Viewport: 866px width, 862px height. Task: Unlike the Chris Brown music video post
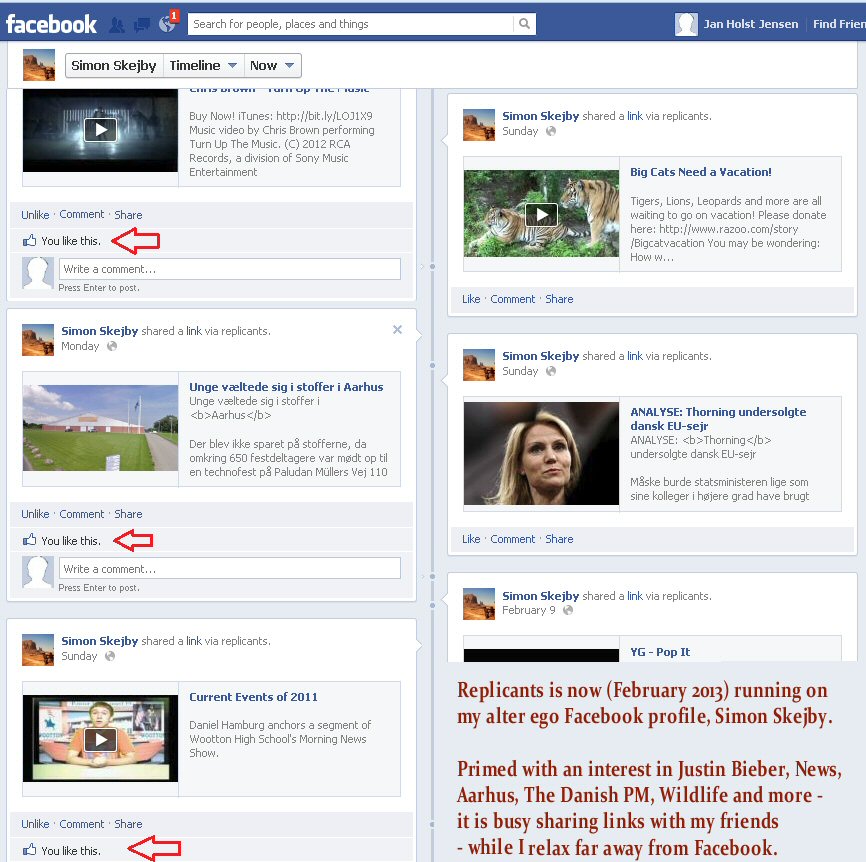click(34, 214)
